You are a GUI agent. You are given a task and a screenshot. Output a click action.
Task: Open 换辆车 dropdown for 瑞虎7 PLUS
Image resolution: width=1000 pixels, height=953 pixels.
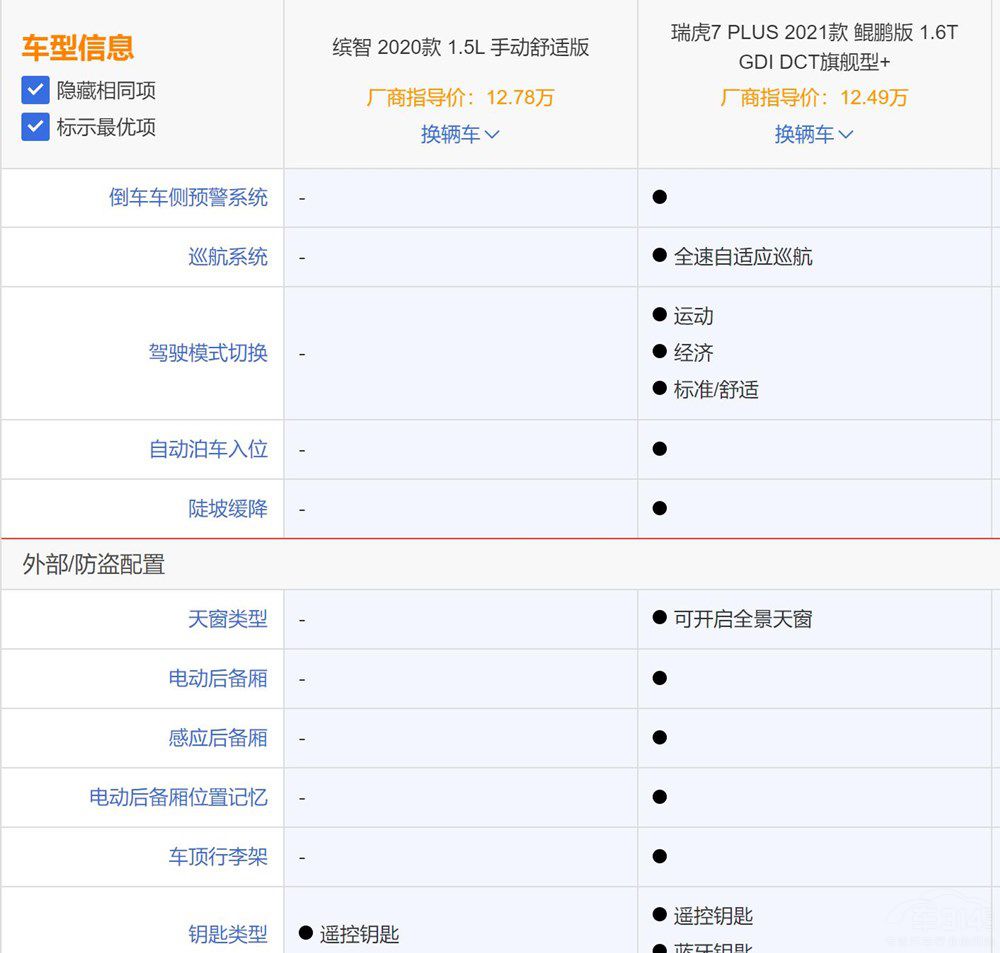click(814, 134)
